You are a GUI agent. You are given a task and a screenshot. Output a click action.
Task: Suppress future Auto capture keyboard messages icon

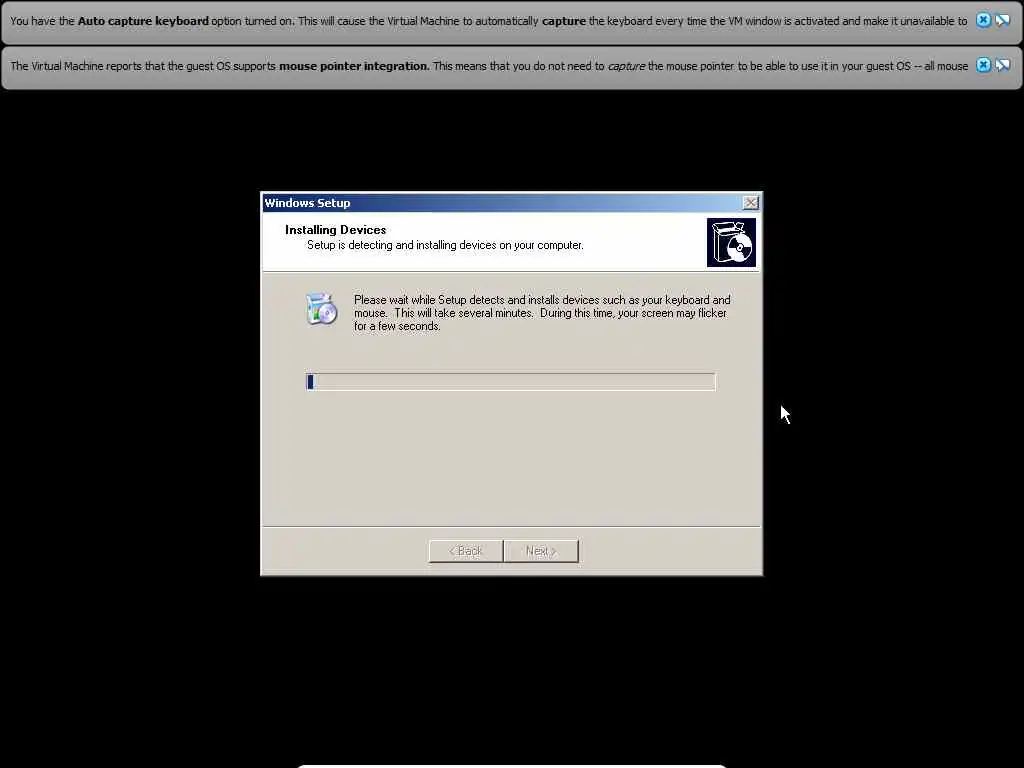(1002, 20)
